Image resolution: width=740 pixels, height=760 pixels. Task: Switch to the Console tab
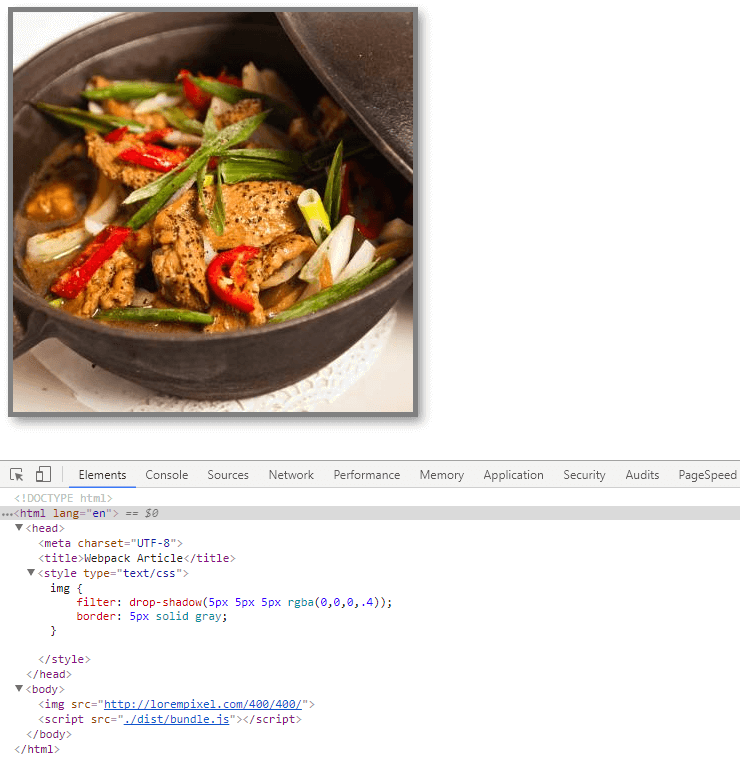coord(166,475)
